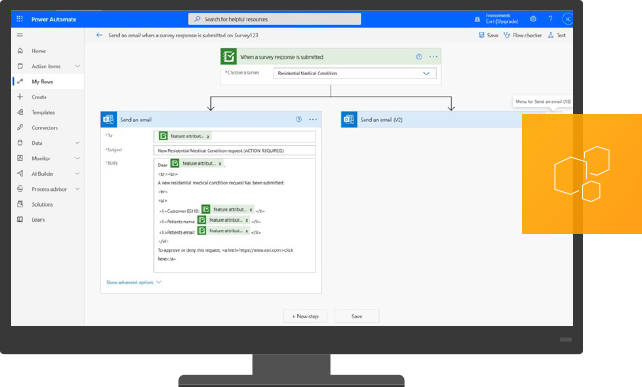Remove the feature attribute token in To field
Screen dimensions: 642x387
pyautogui.click(x=208, y=136)
